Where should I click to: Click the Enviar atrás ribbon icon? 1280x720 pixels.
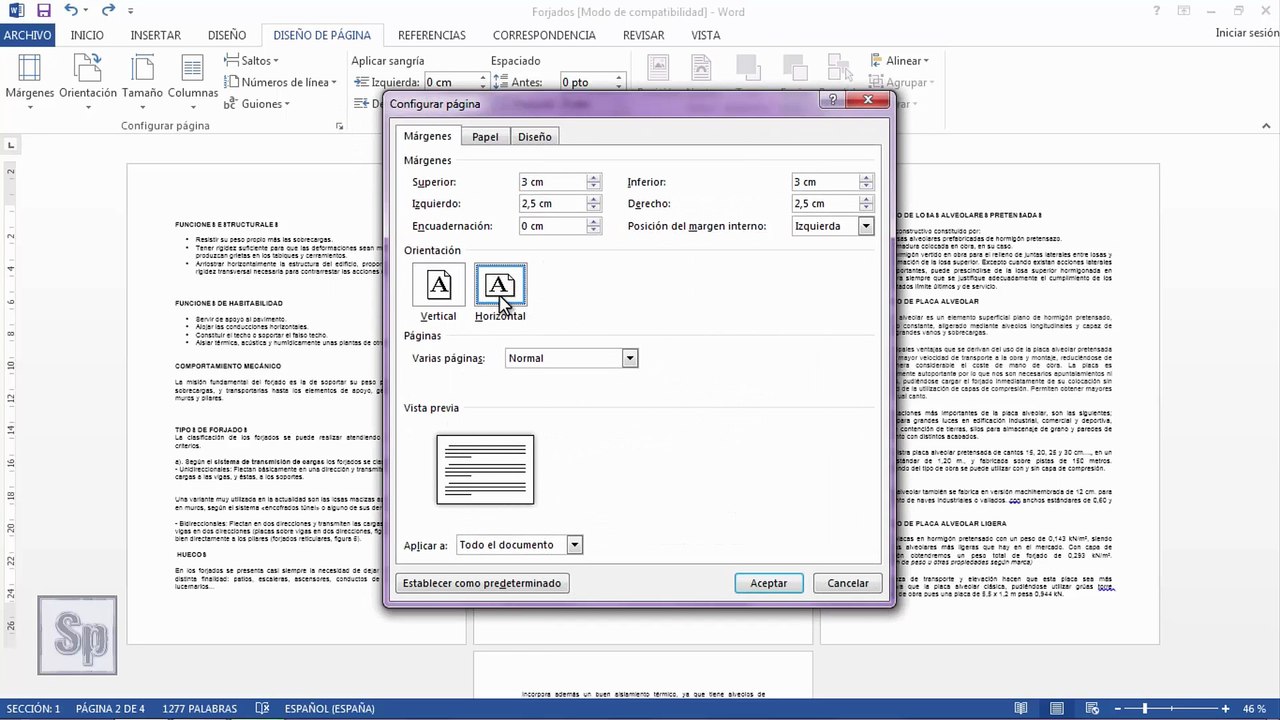pyautogui.click(x=796, y=68)
